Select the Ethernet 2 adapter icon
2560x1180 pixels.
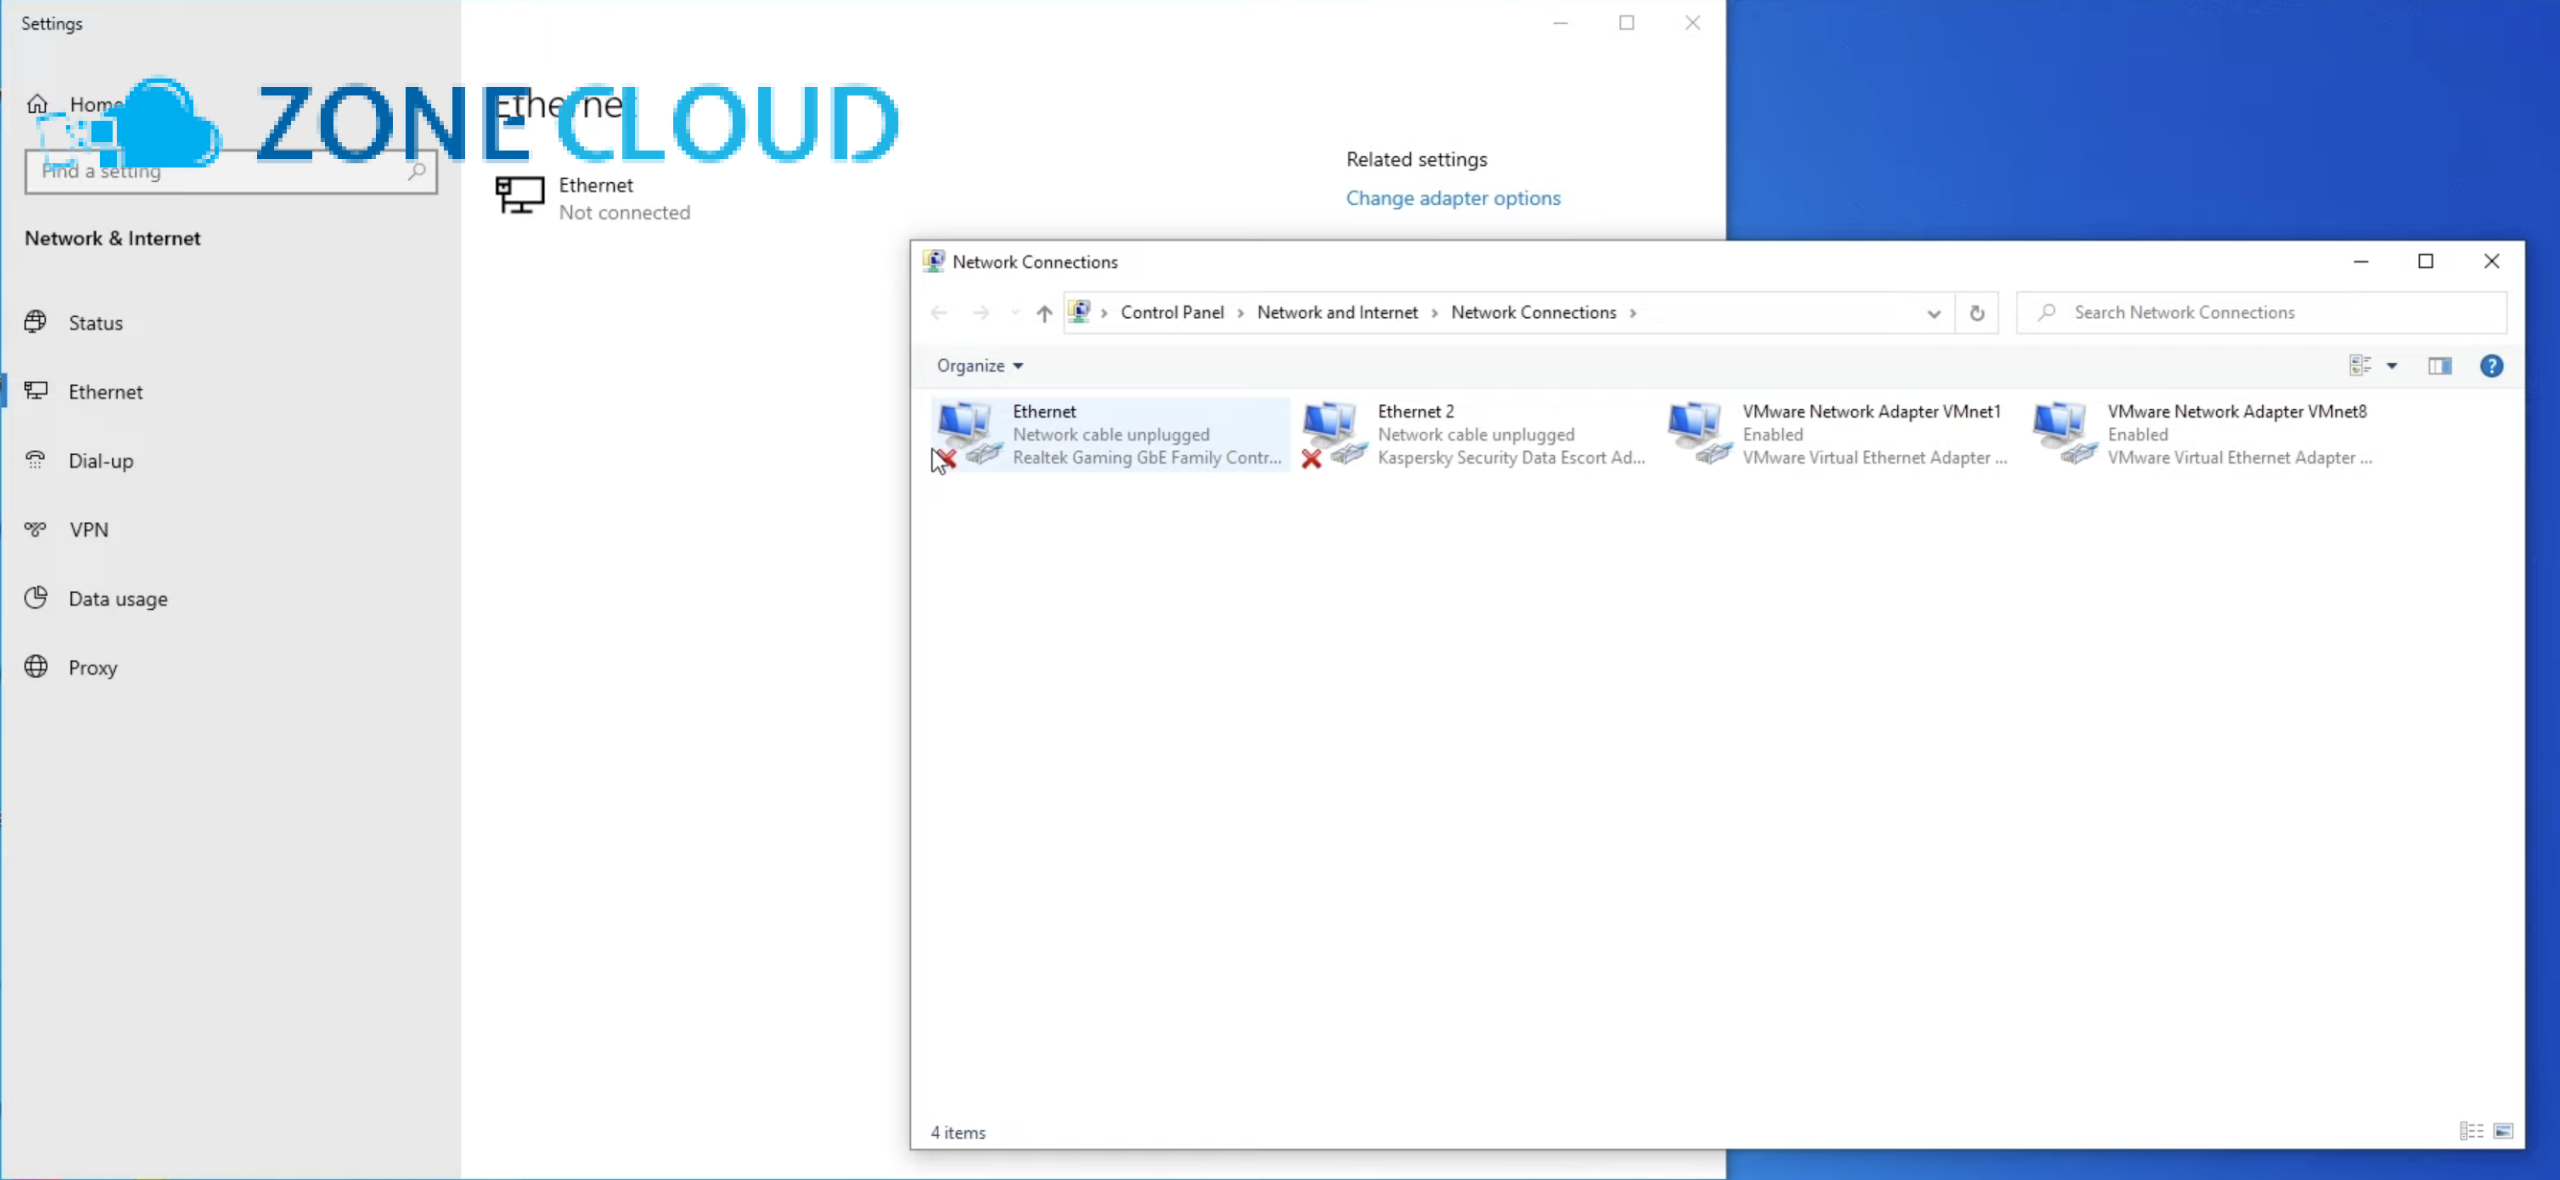(x=1333, y=435)
